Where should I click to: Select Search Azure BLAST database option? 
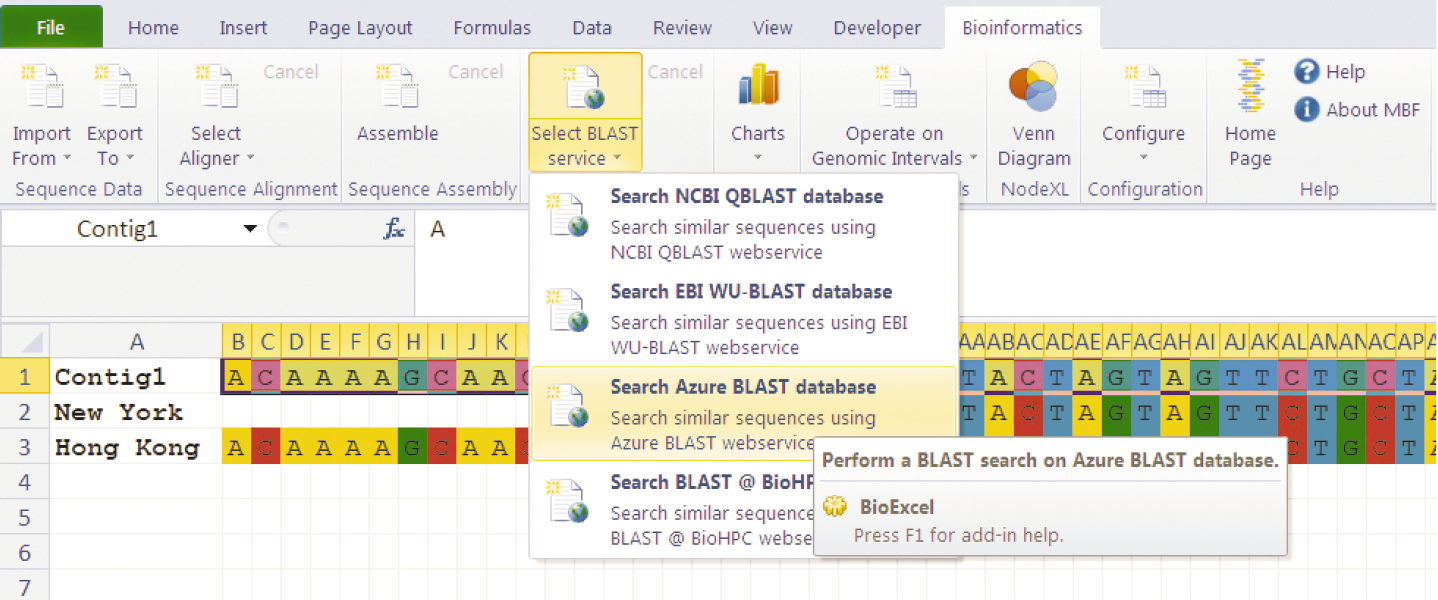(x=745, y=414)
